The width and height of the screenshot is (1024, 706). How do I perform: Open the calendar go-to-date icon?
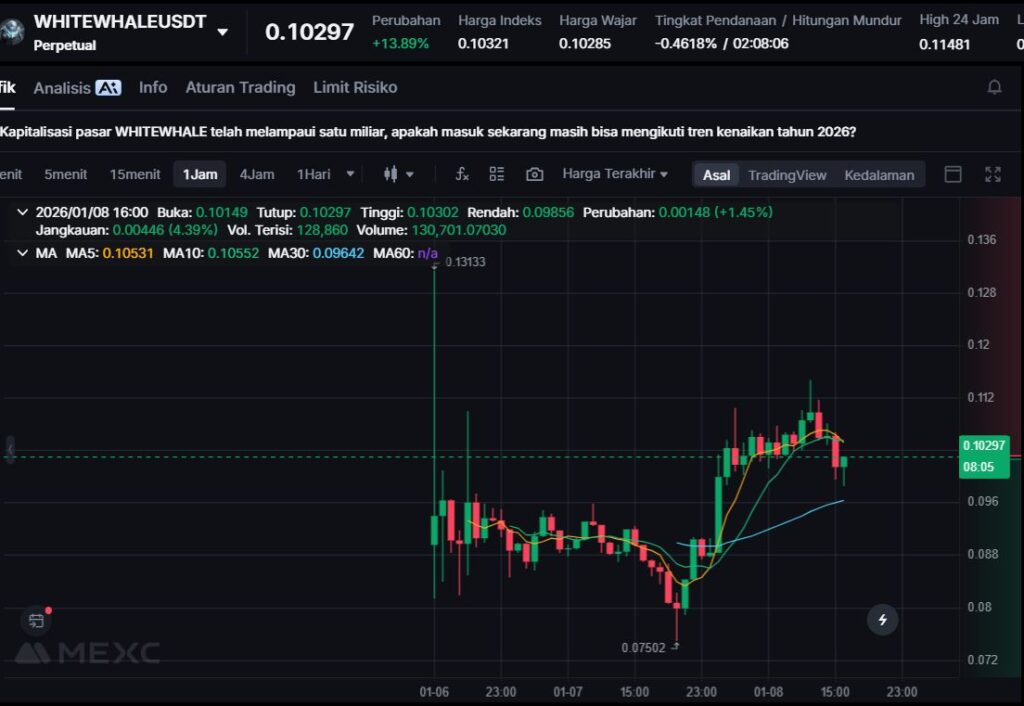coord(36,621)
